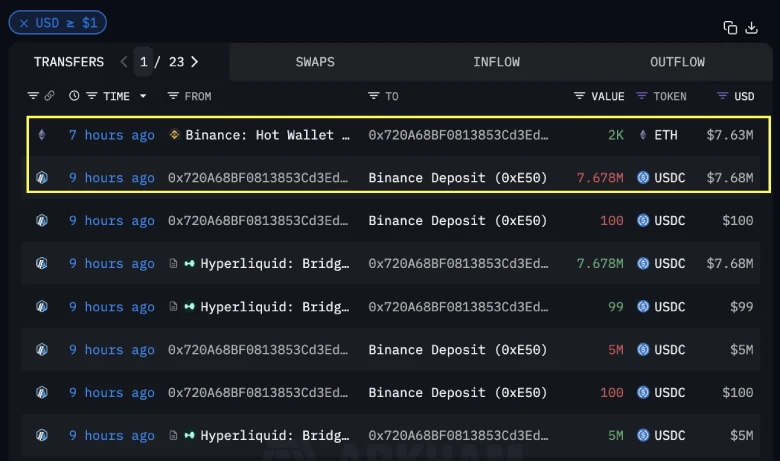Download the transfers table data

point(751,28)
